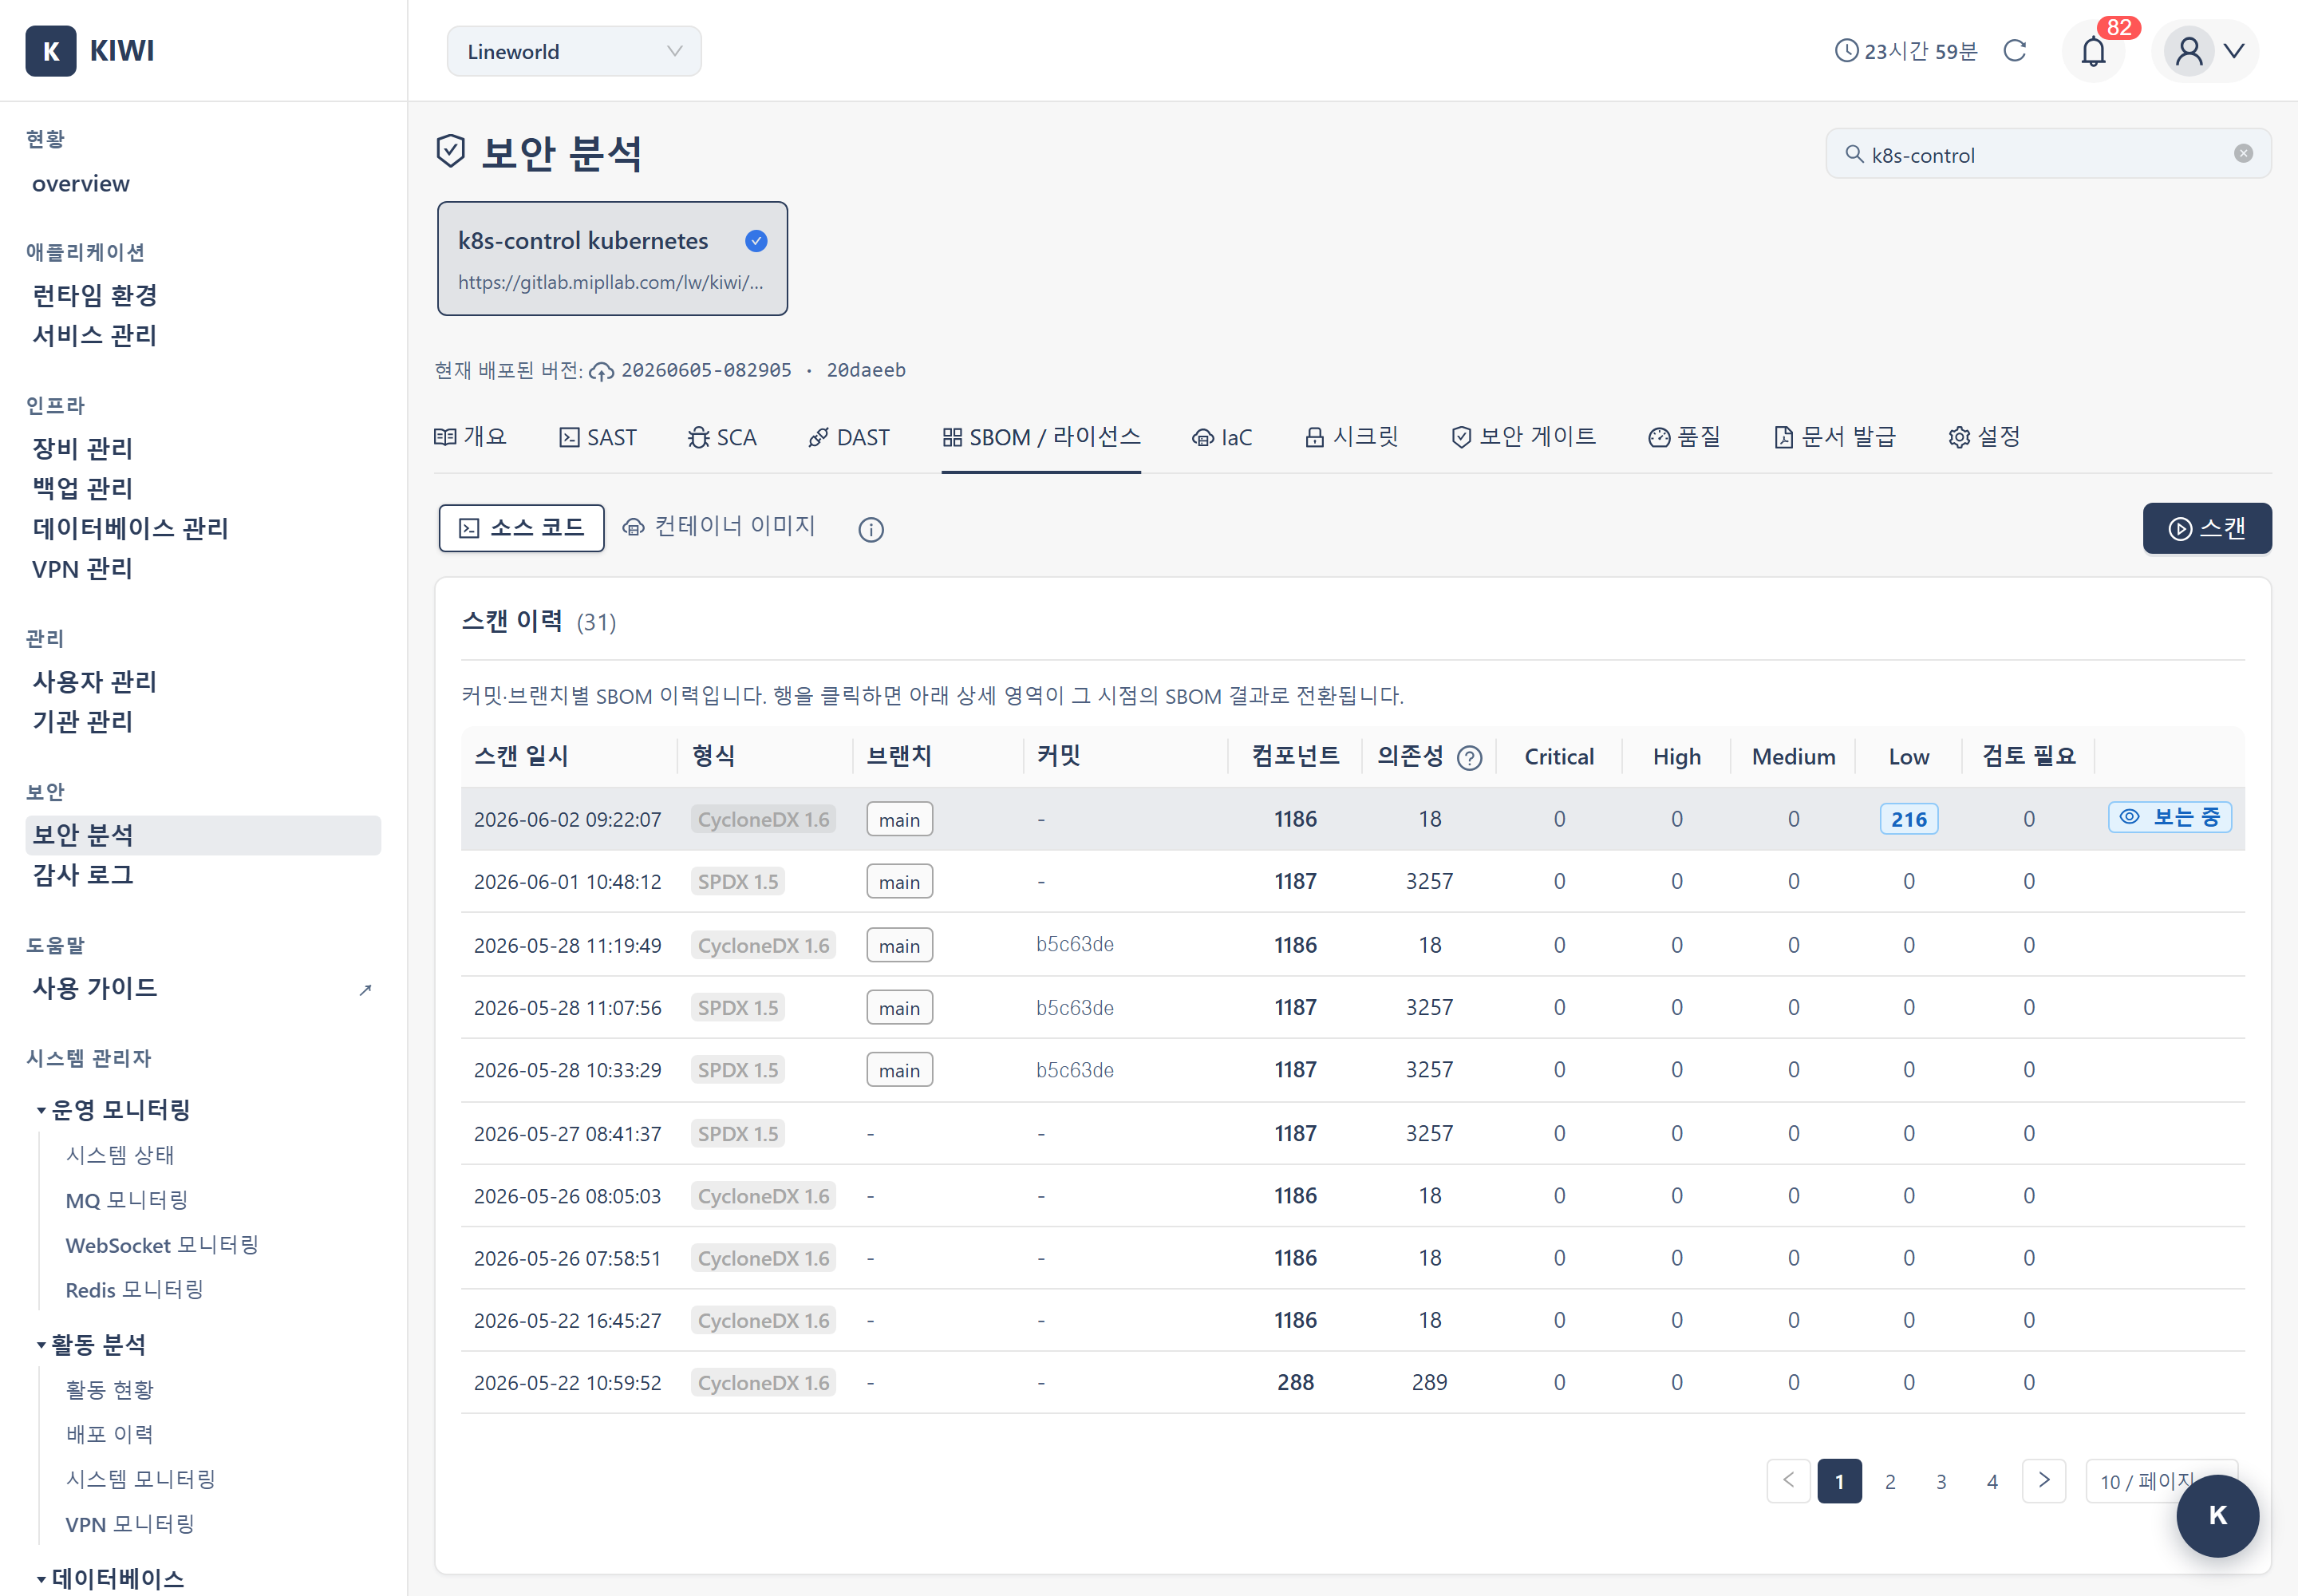Click the session timer clock icon
The image size is (2298, 1596).
click(x=1846, y=51)
